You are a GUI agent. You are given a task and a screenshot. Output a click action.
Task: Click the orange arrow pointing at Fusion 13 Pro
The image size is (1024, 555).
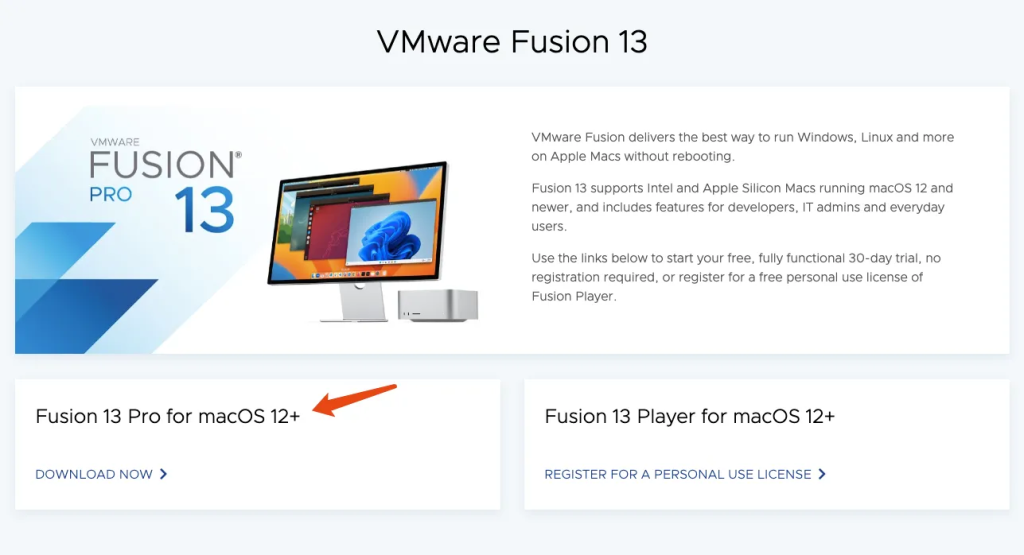coord(354,400)
